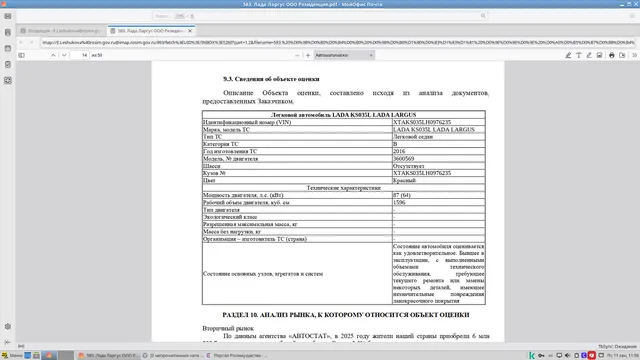Click the magnifier icon in the search field
The height and width of the screenshot is (360, 640).
point(483,16)
